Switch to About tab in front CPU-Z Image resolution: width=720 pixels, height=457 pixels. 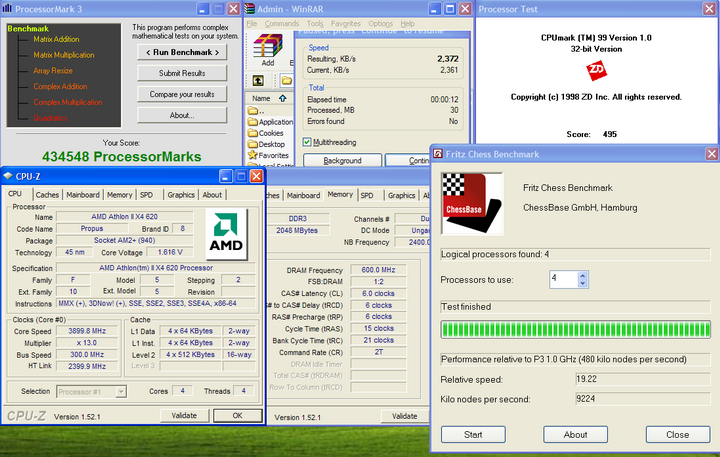coord(212,195)
